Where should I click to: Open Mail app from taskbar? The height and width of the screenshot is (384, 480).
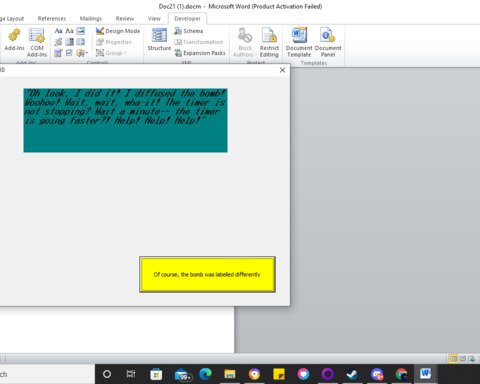point(182,374)
